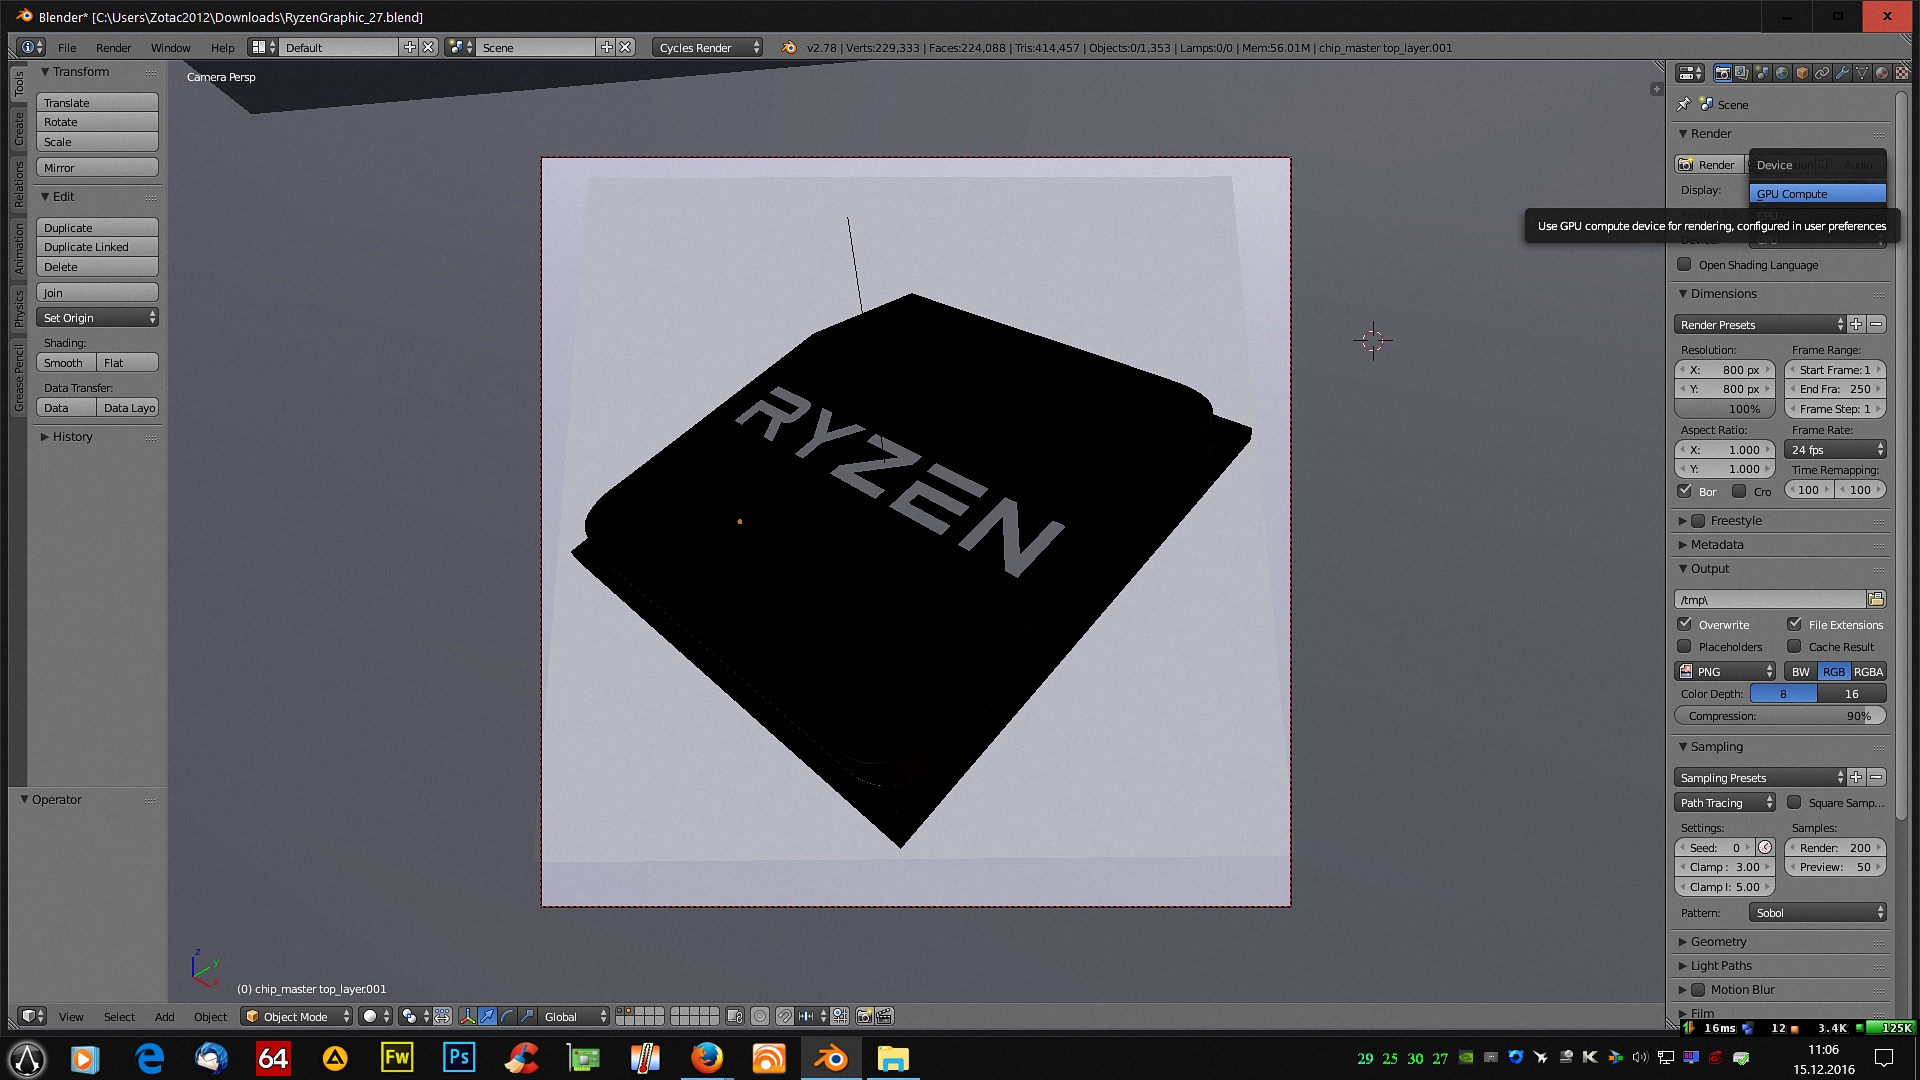1920x1080 pixels.
Task: Toggle the 3D manipulator axes icon
Action: 467,1016
